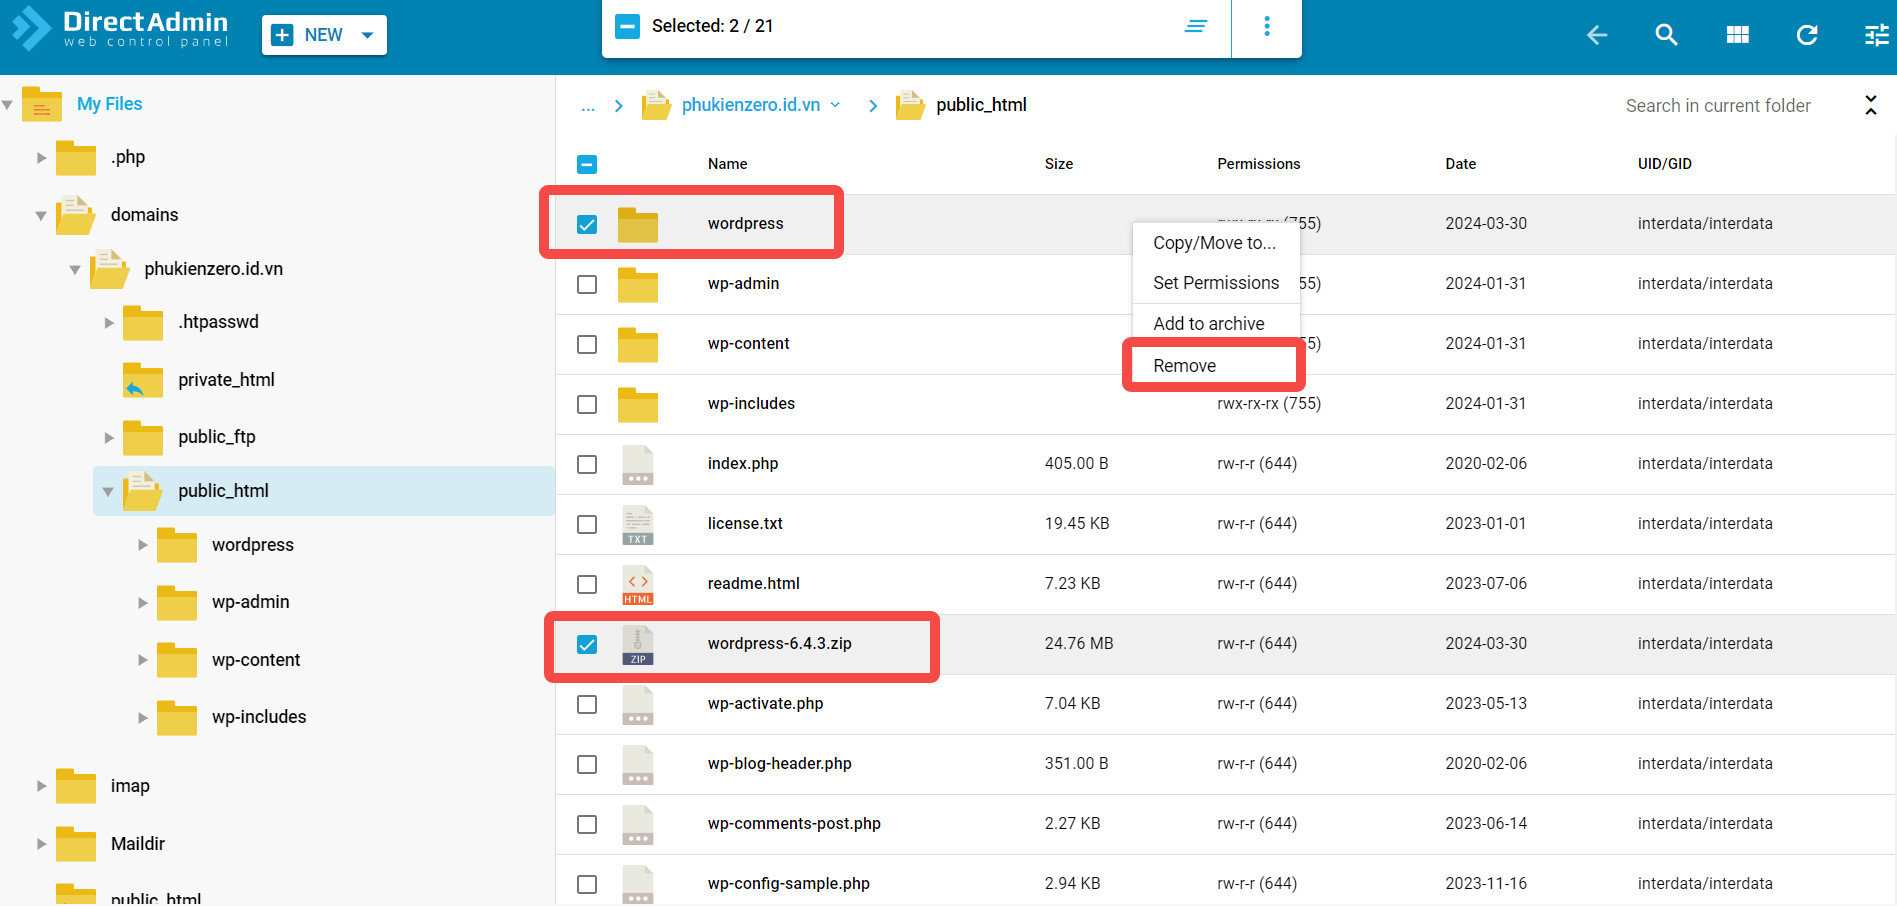
Task: Expand the .php folder in tree
Action: pyautogui.click(x=41, y=158)
